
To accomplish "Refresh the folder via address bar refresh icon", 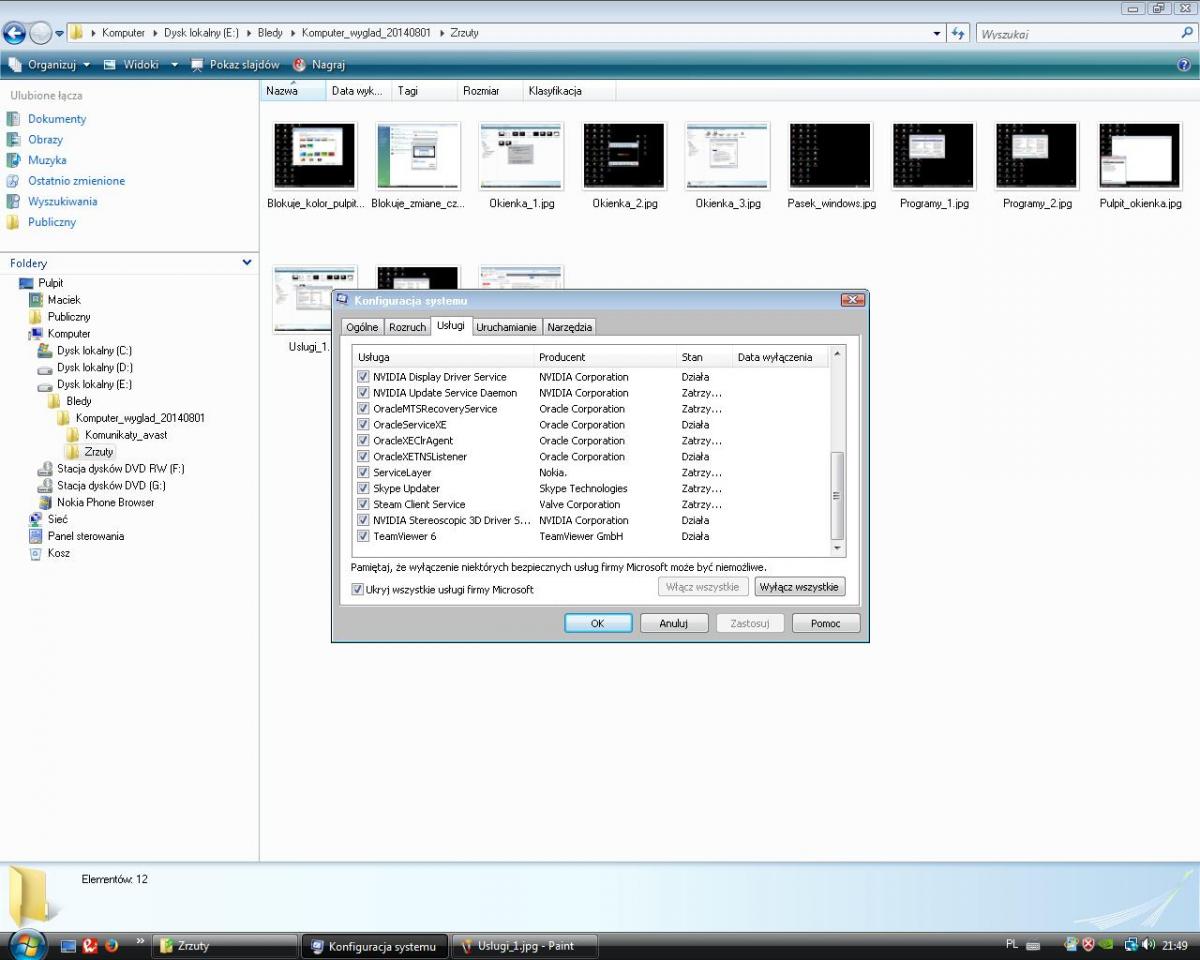I will pyautogui.click(x=958, y=33).
